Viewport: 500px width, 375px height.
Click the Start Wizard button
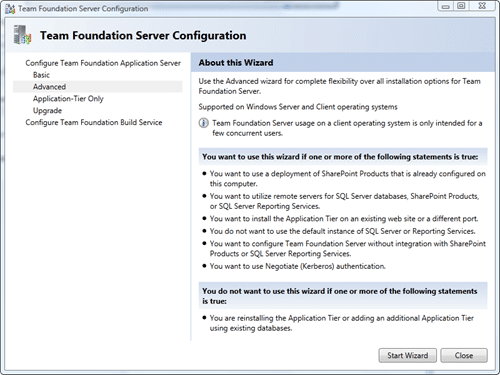pyautogui.click(x=407, y=355)
